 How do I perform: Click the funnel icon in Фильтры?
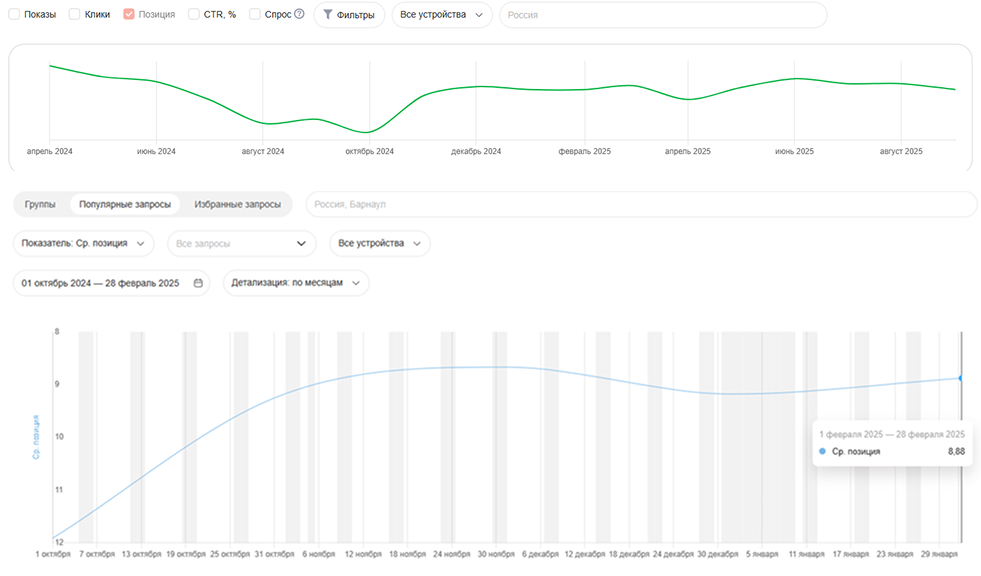click(x=328, y=15)
